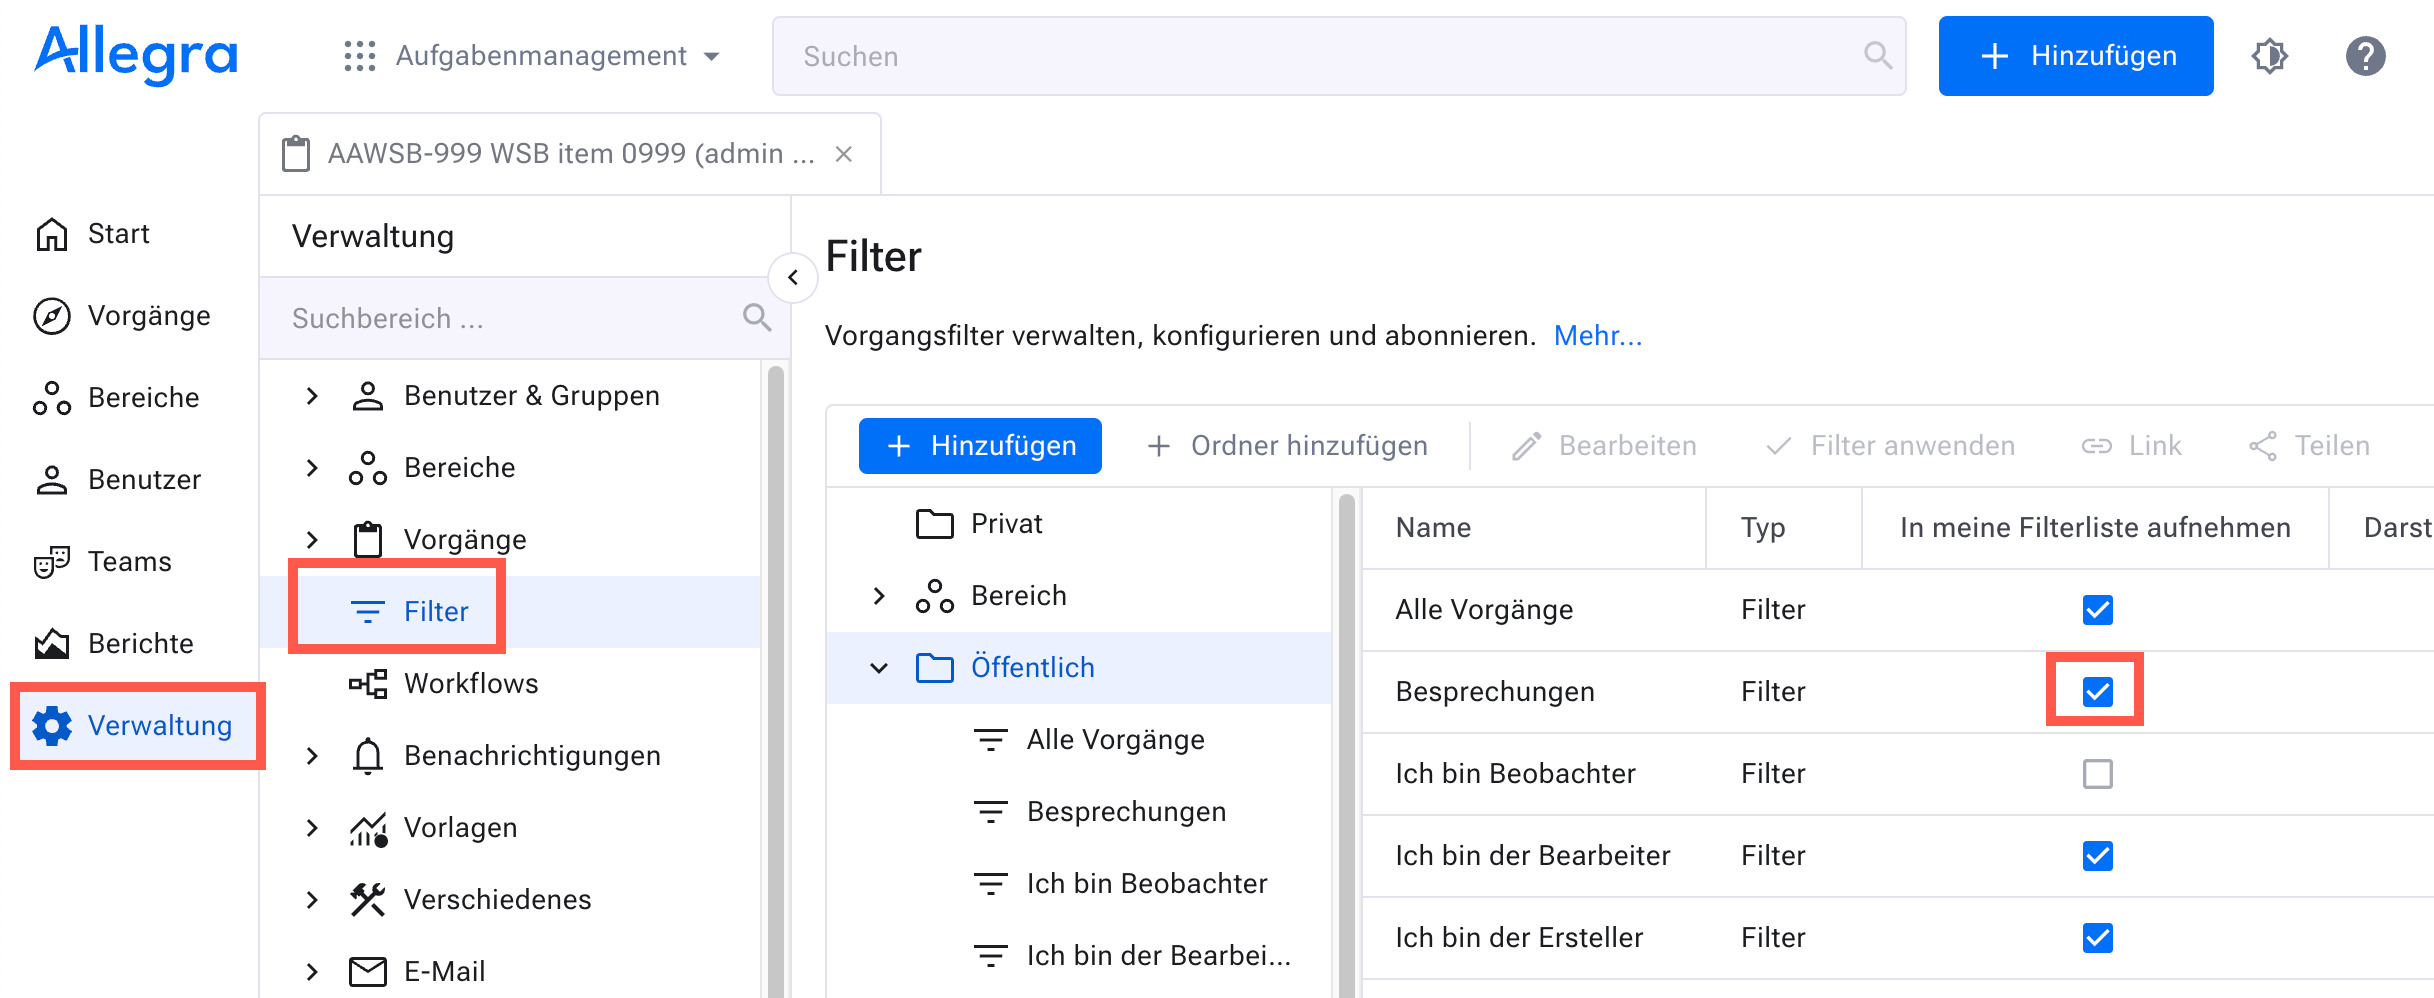Collapse the Öffentlich filter folder

point(879,668)
